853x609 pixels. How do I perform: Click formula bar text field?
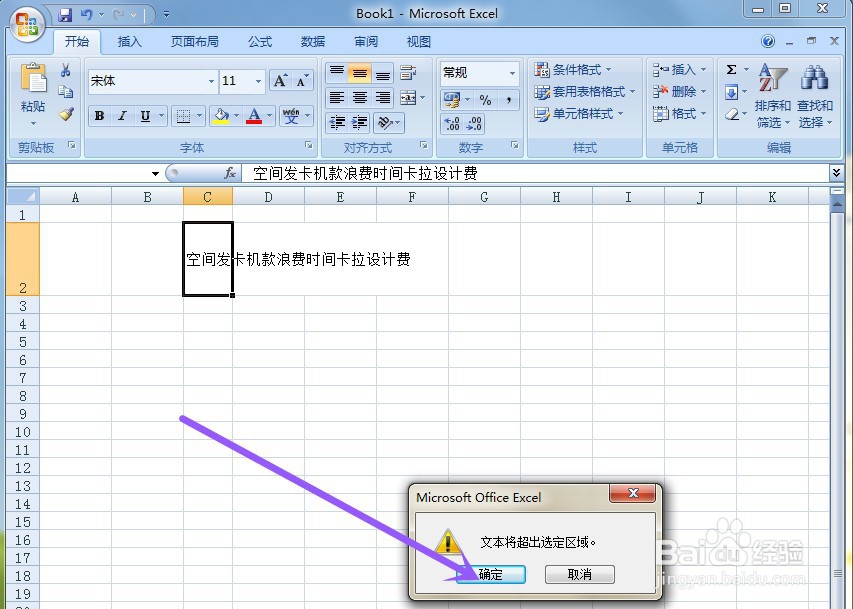point(535,174)
